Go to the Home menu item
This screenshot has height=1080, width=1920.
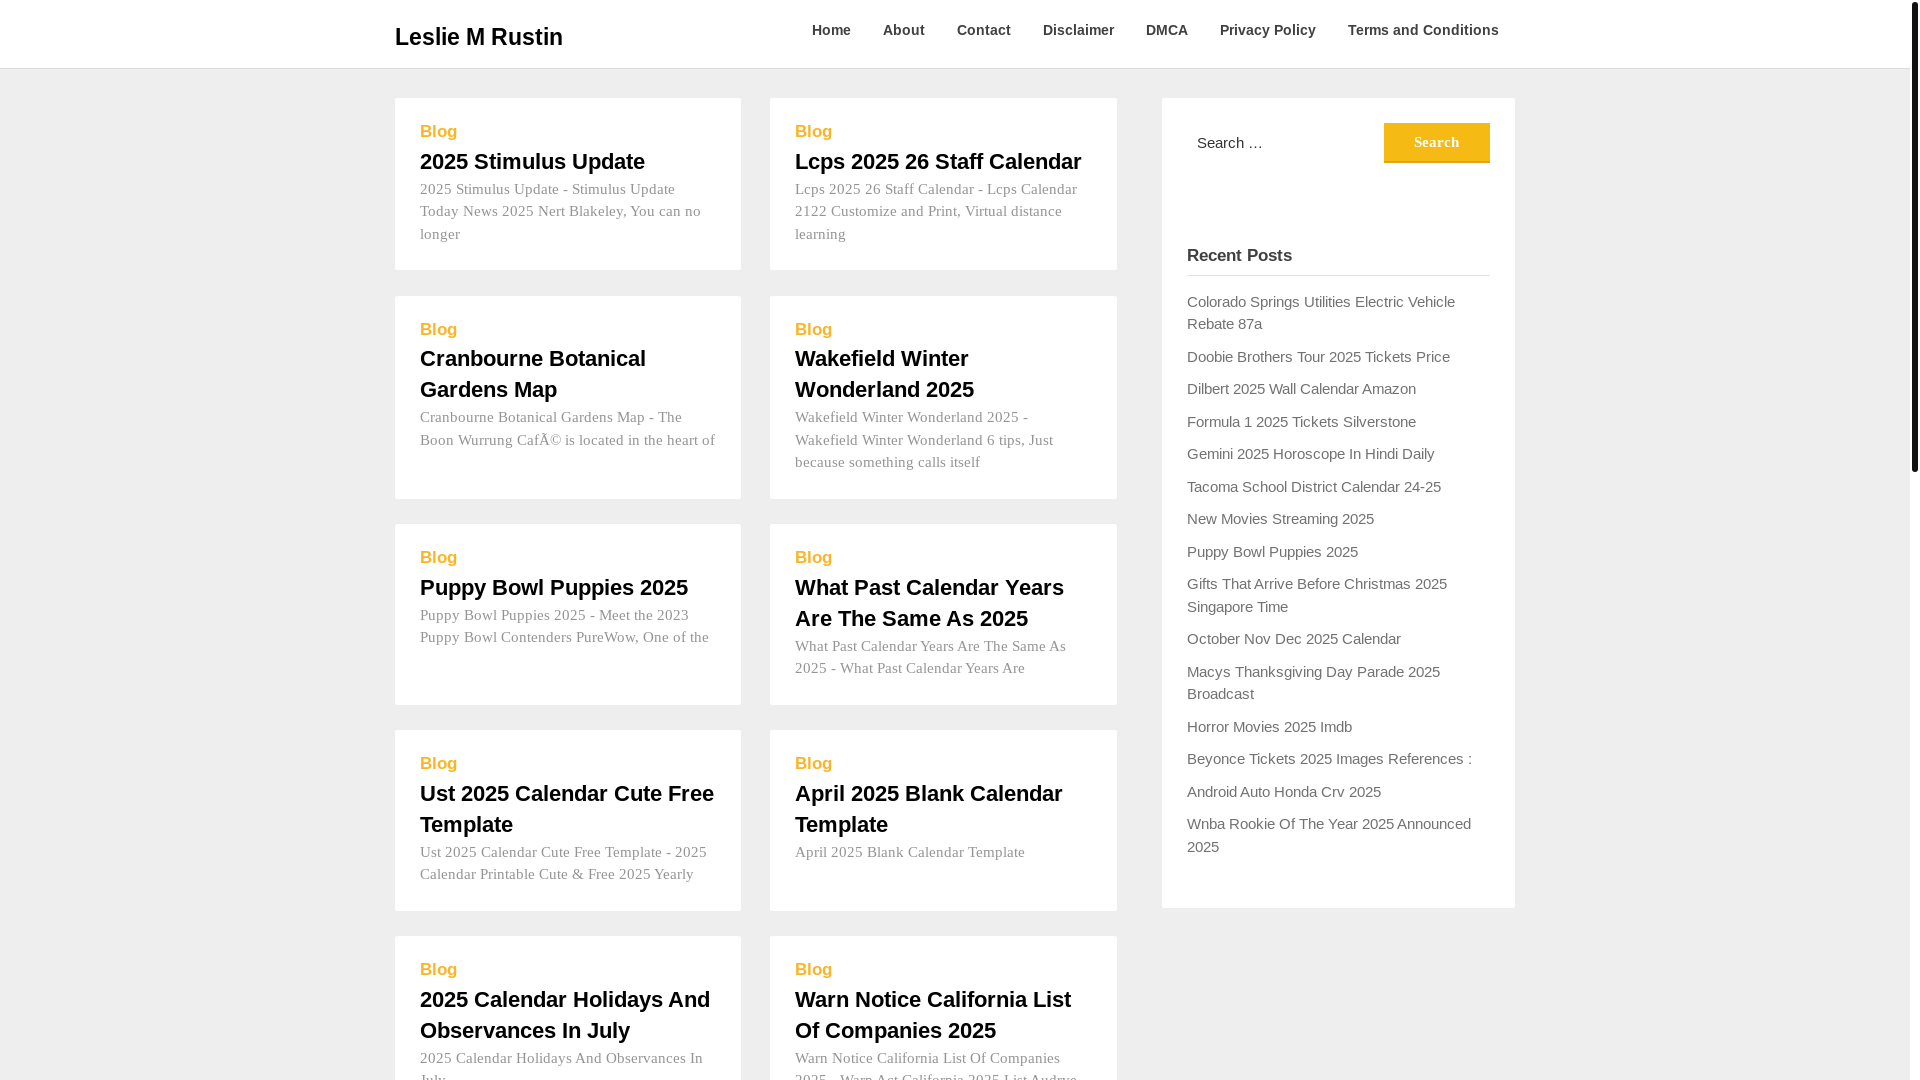point(831,30)
